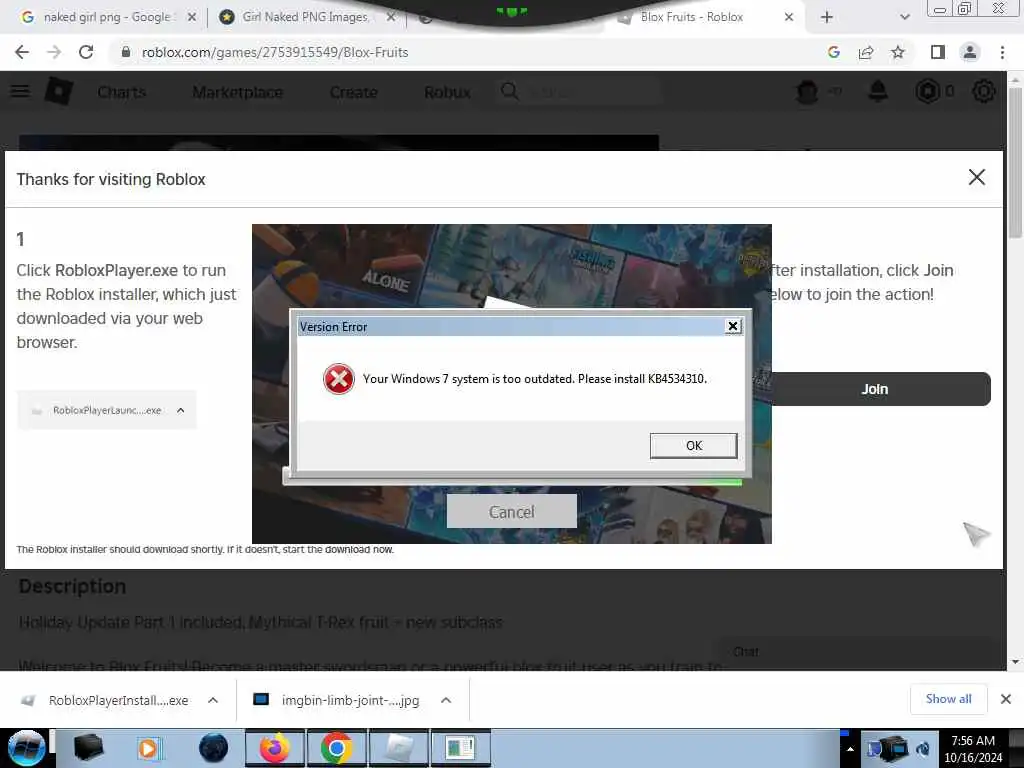The height and width of the screenshot is (768, 1024).
Task: Open the Windows Start menu
Action: point(26,748)
